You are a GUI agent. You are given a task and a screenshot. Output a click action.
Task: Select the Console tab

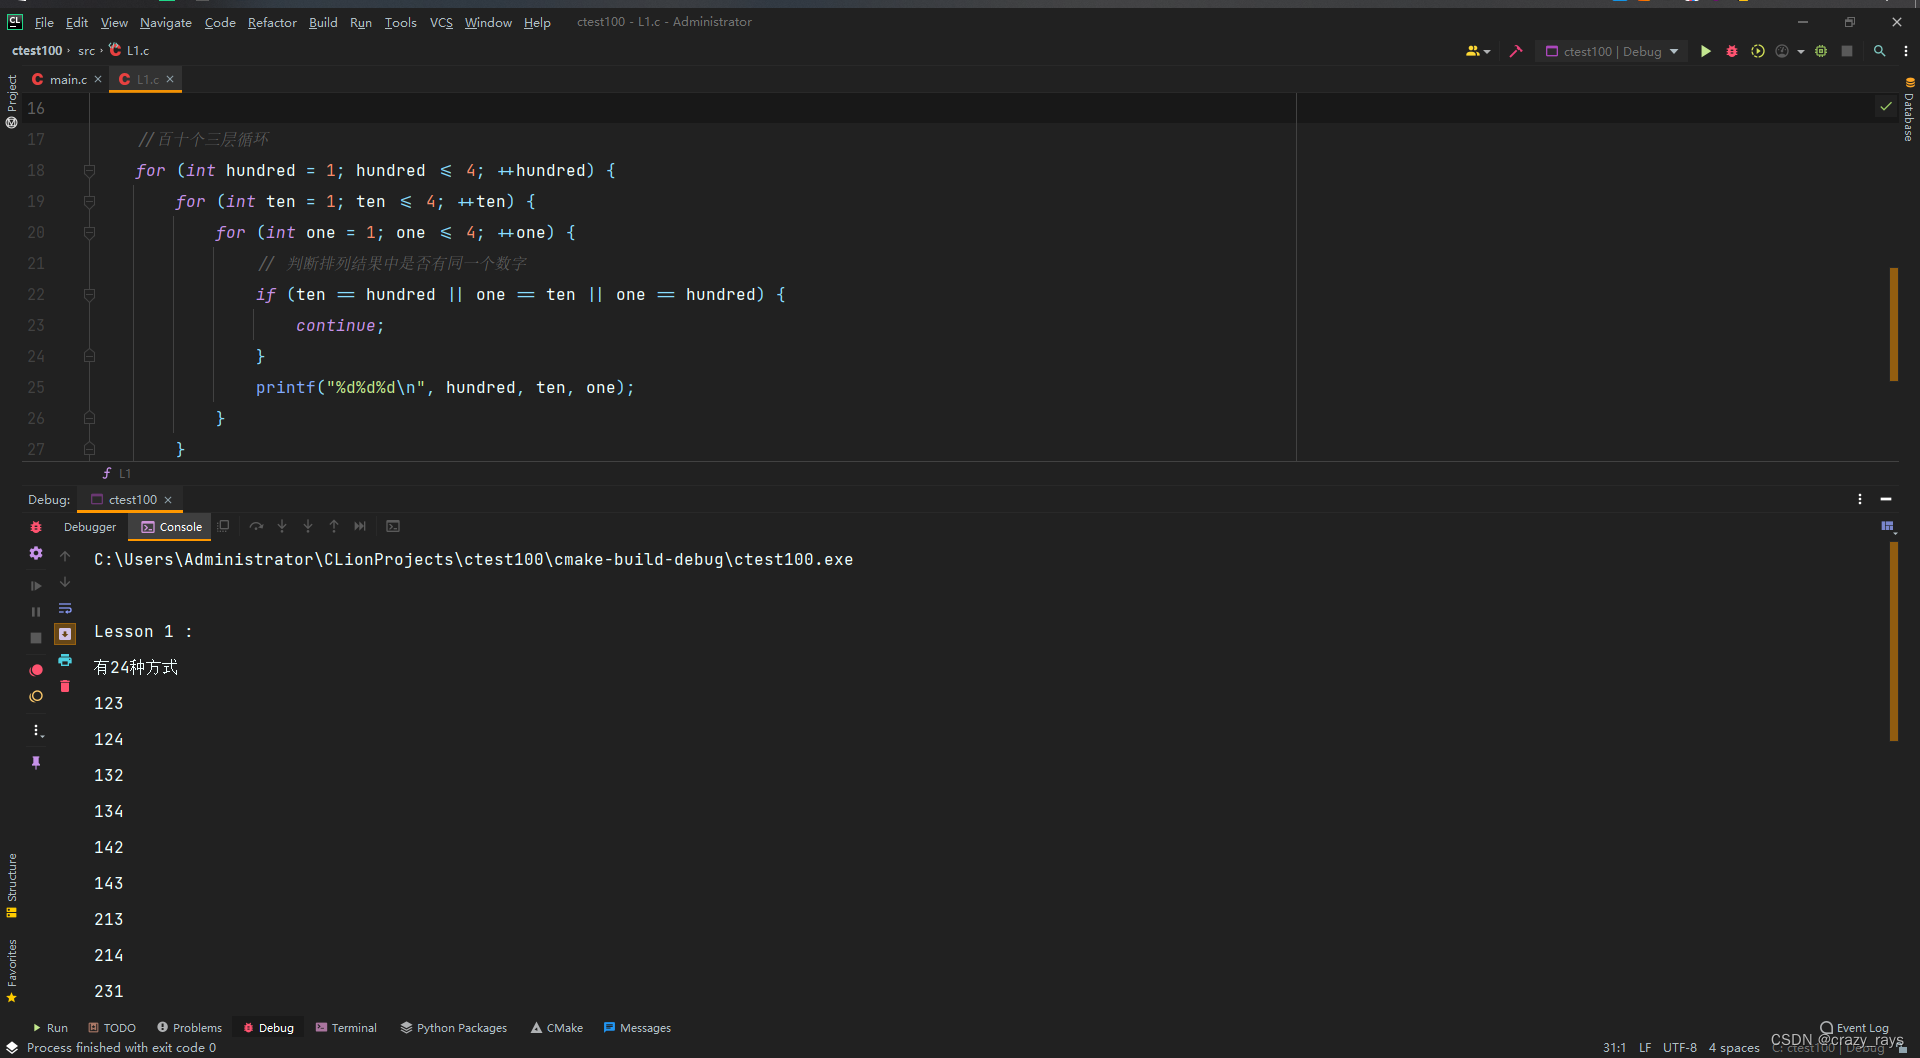tap(171, 527)
